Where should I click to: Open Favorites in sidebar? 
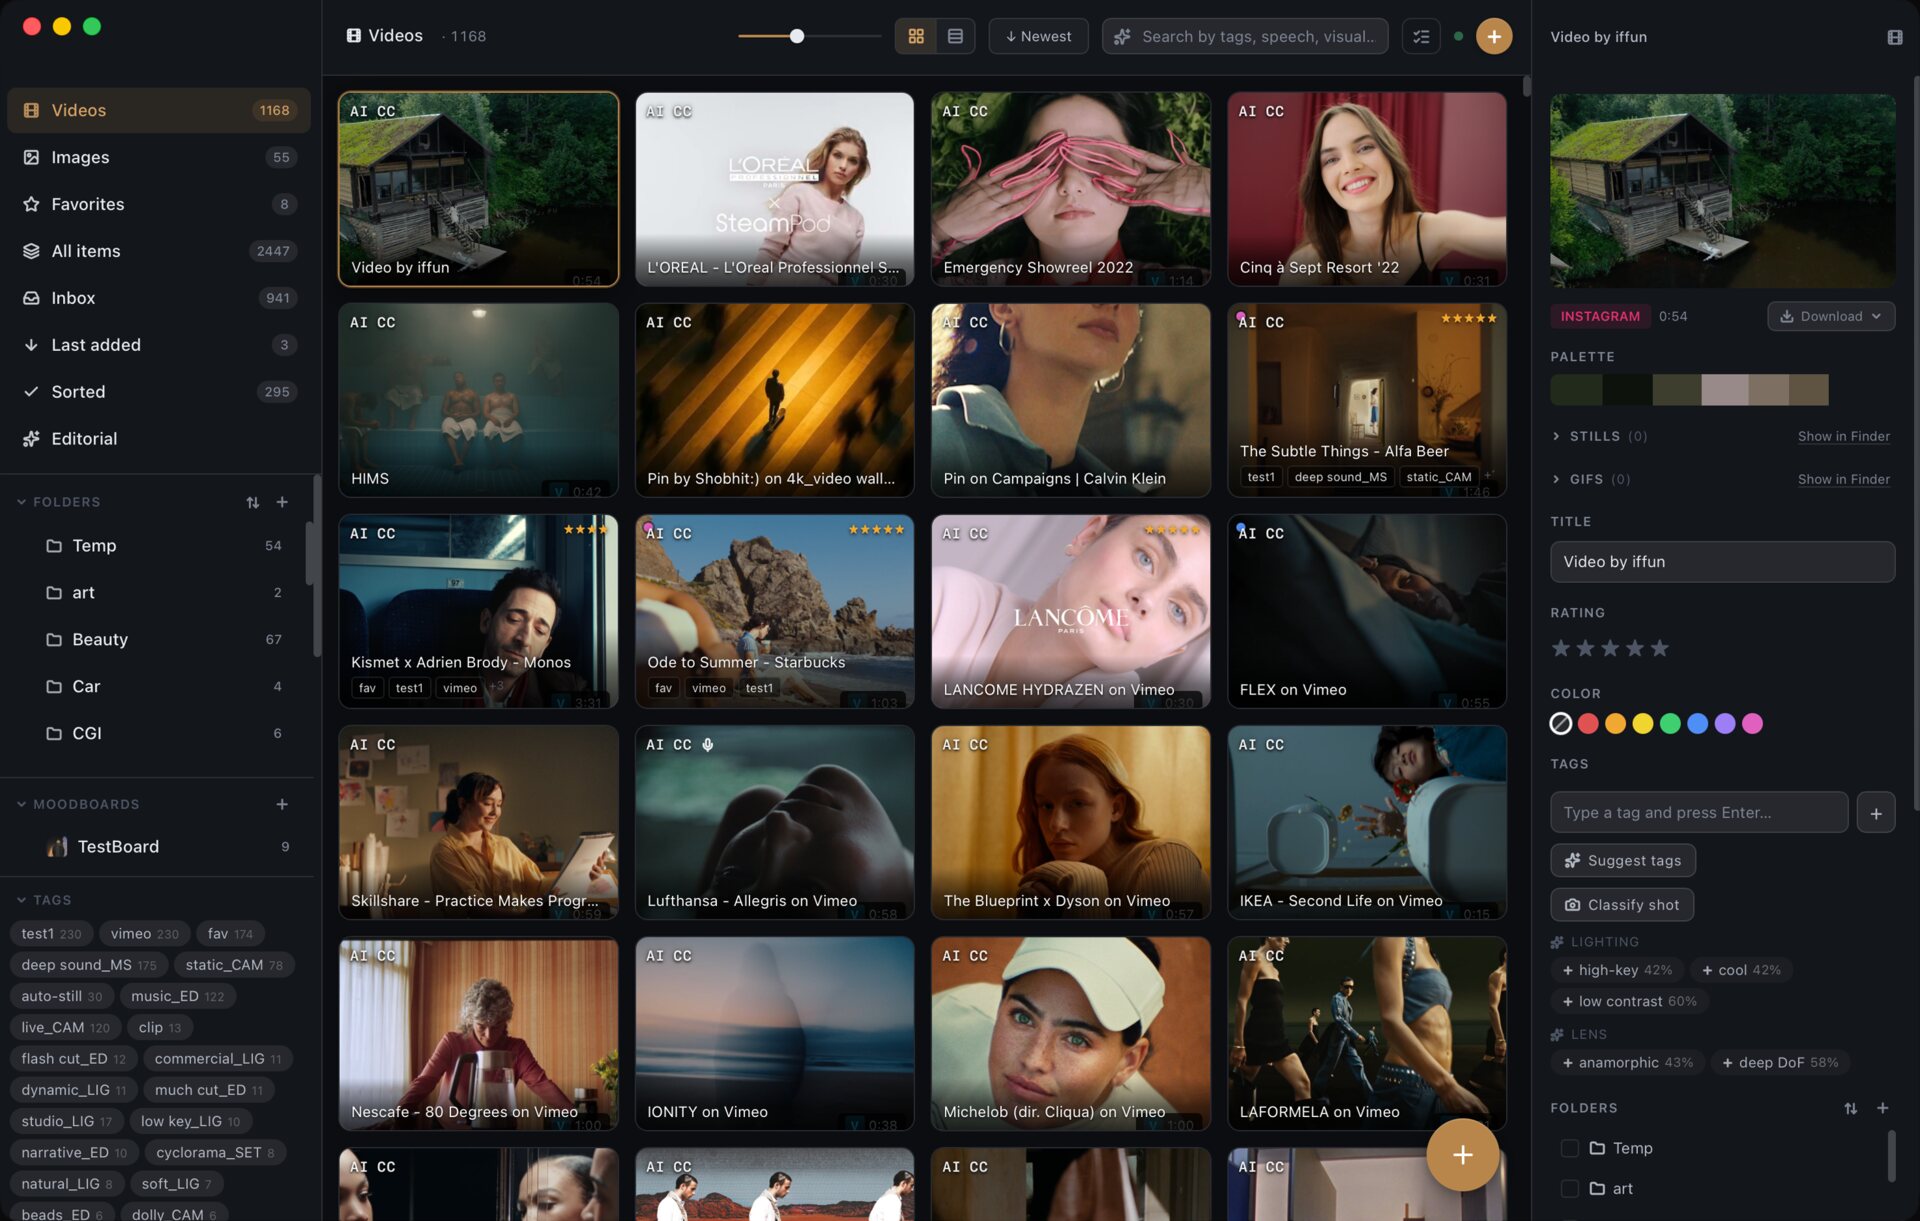click(159, 204)
